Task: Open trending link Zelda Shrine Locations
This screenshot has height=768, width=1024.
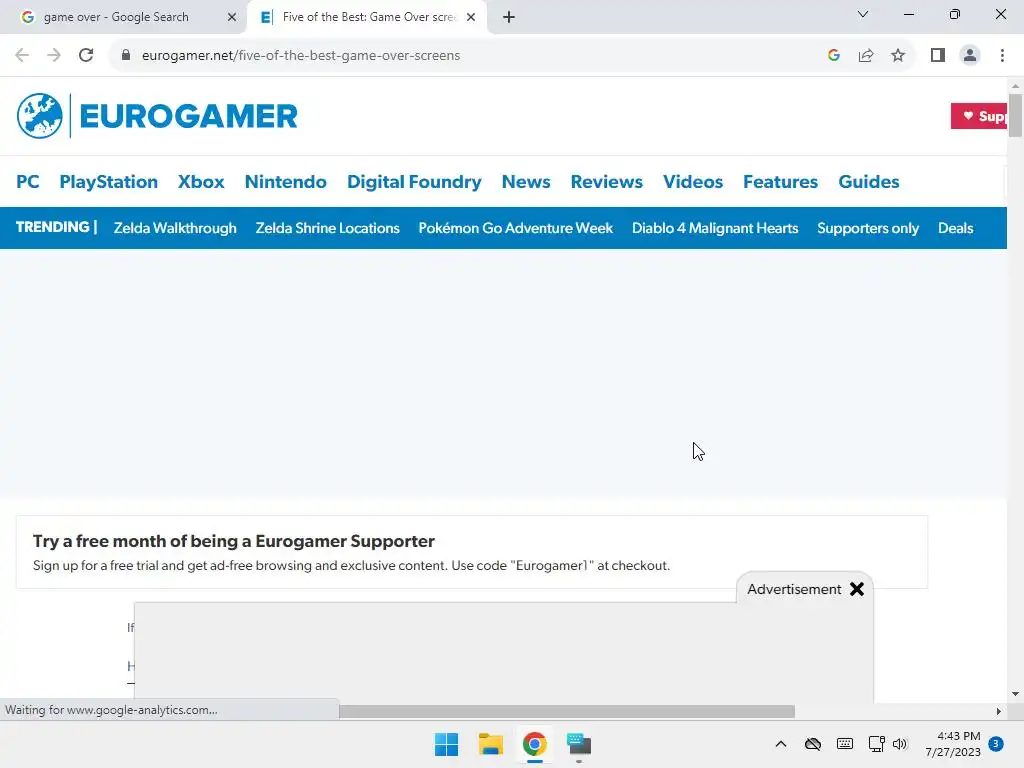Action: pos(327,228)
